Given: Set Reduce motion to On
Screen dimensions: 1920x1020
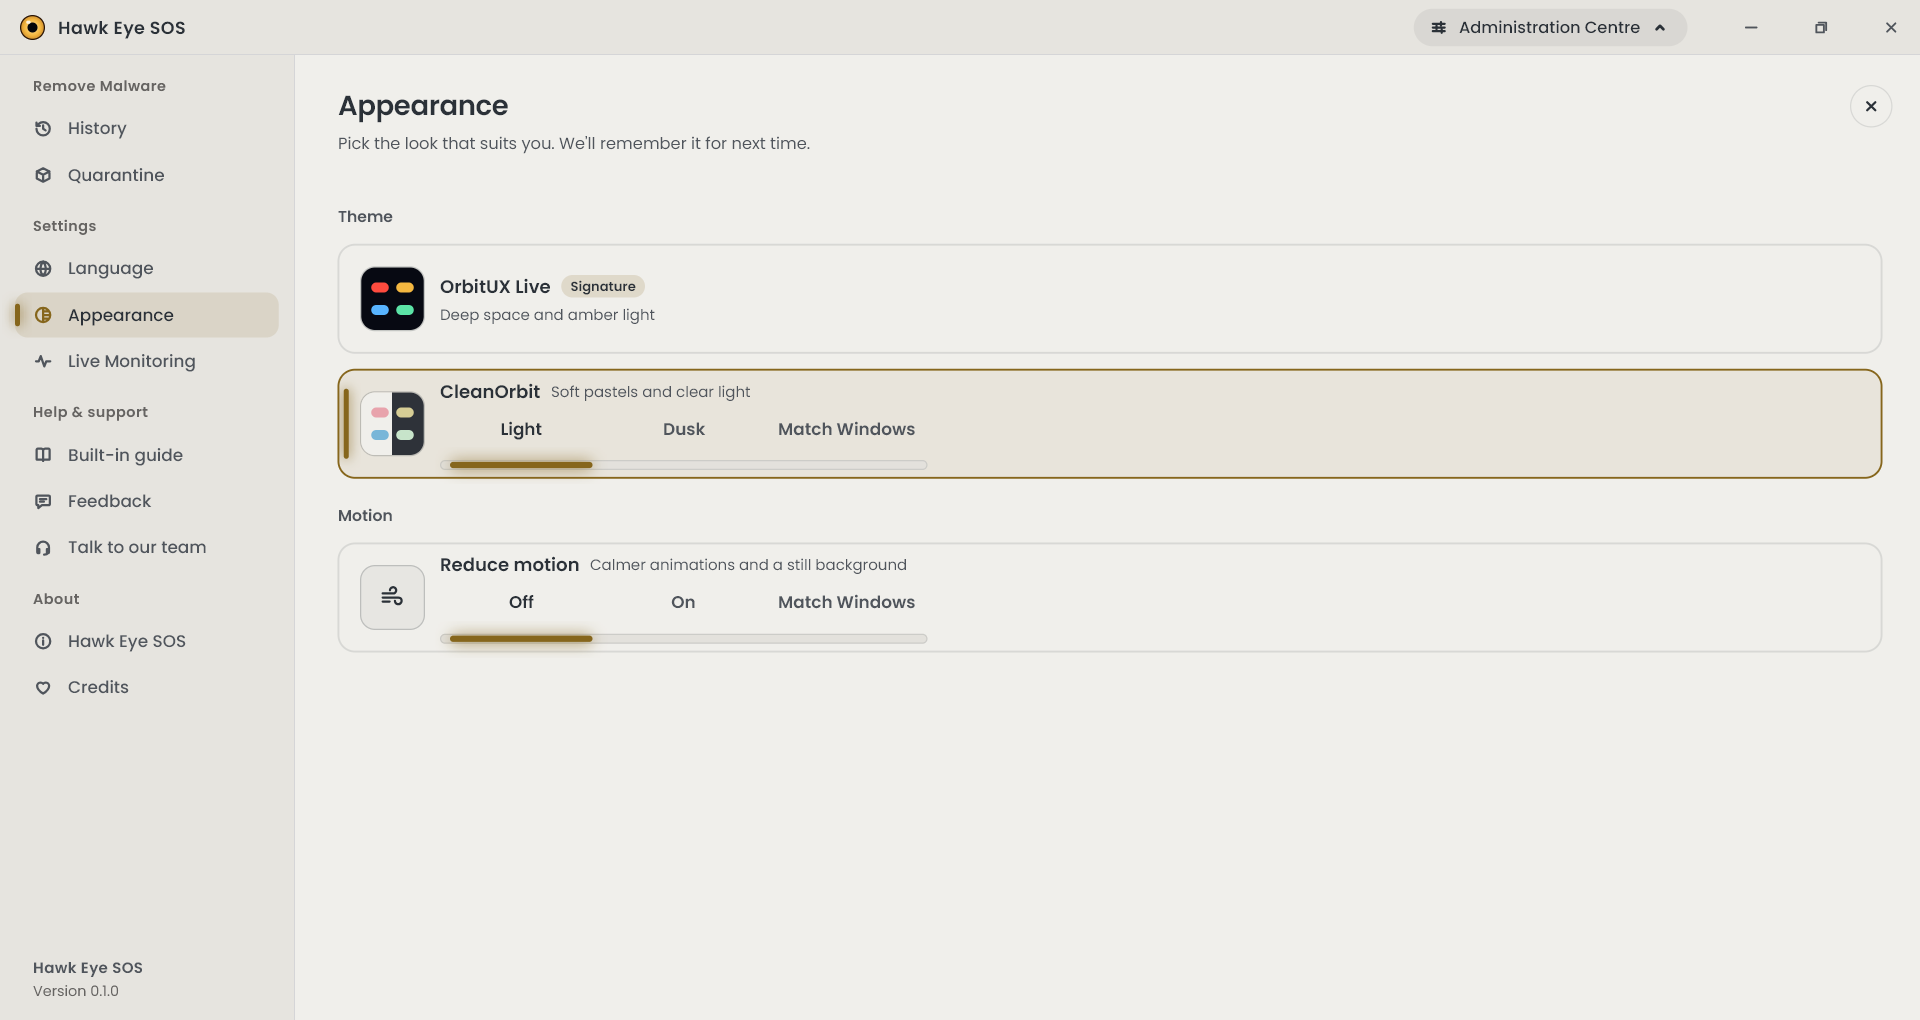Looking at the screenshot, I should pos(683,602).
